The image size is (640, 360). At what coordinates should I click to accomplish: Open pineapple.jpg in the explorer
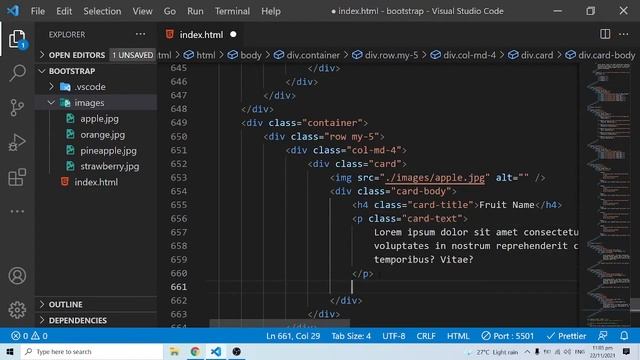point(108,150)
